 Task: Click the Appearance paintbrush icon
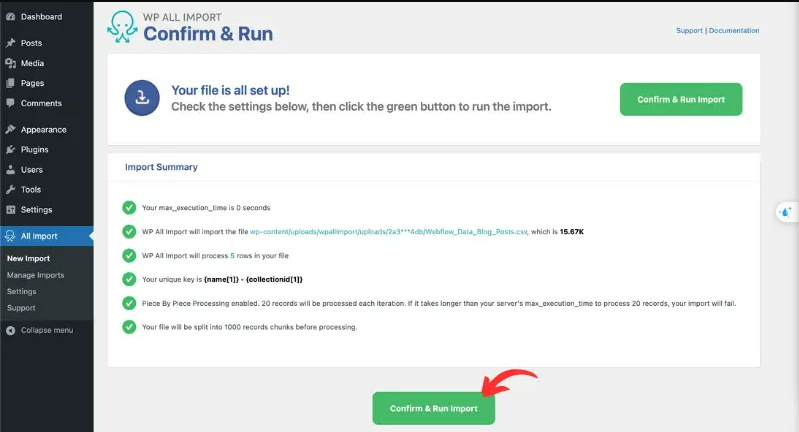10,129
